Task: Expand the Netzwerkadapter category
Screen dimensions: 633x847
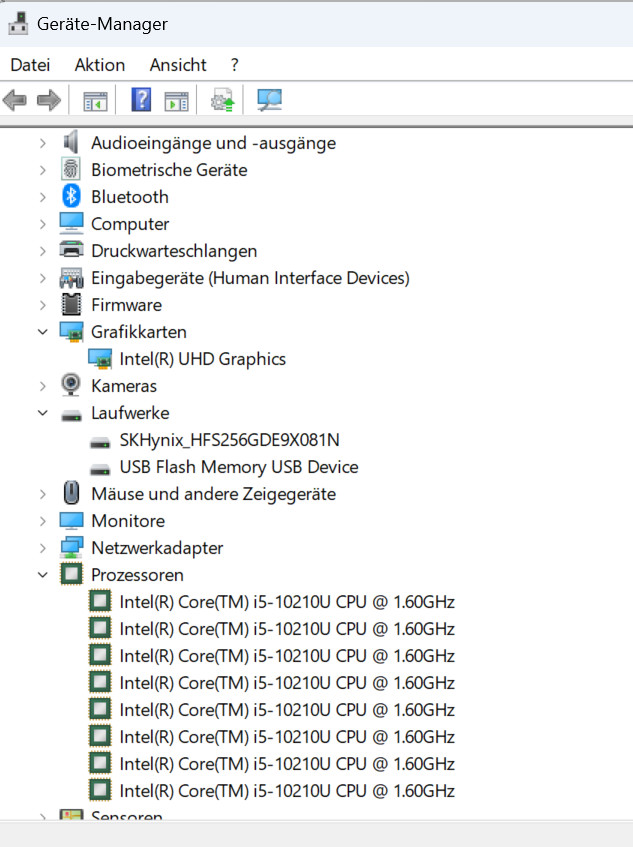Action: pyautogui.click(x=42, y=548)
